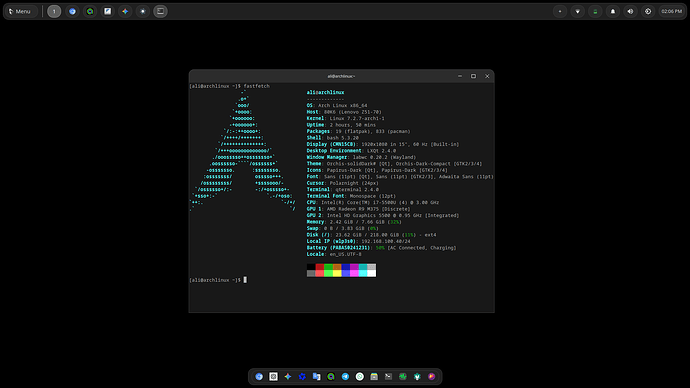Open the white square ChatGPT-style dock icon

(x=273, y=377)
